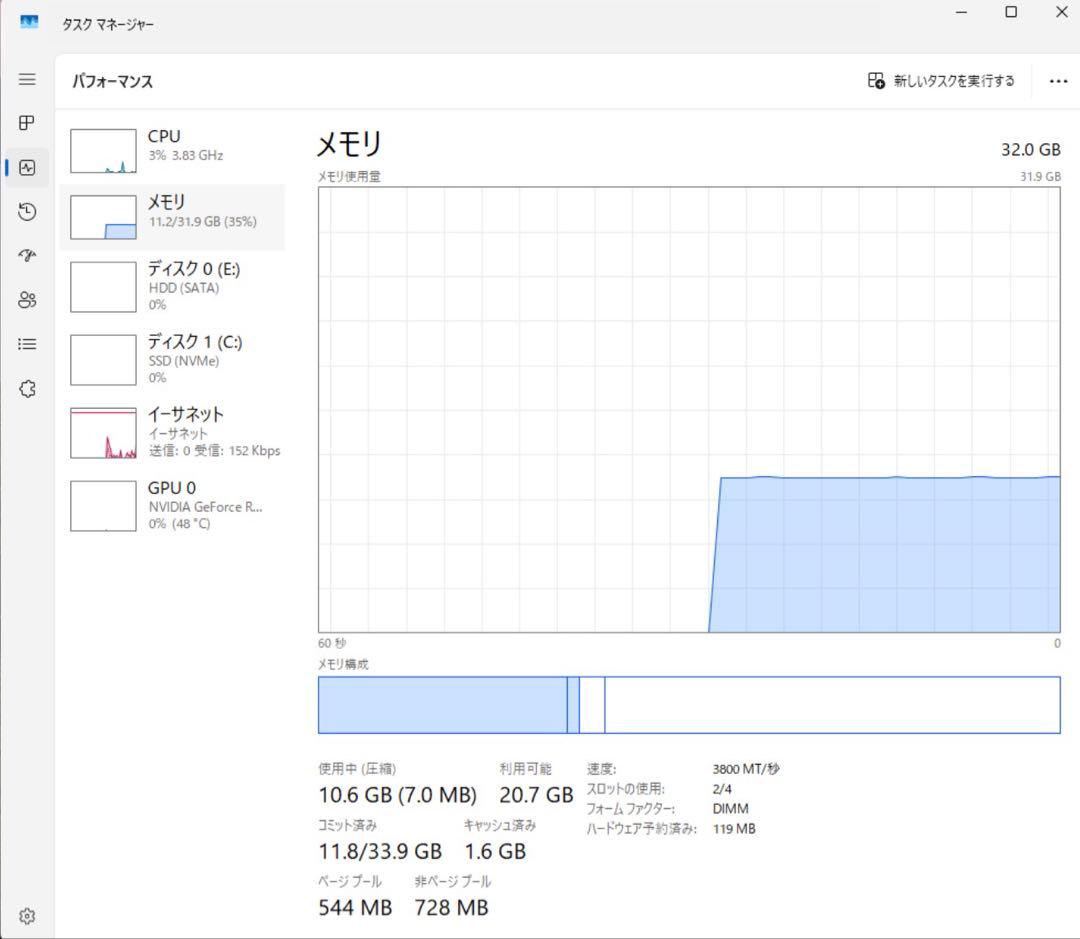Click 新しいタスクを実行する button
The image size is (1080, 939).
(941, 81)
